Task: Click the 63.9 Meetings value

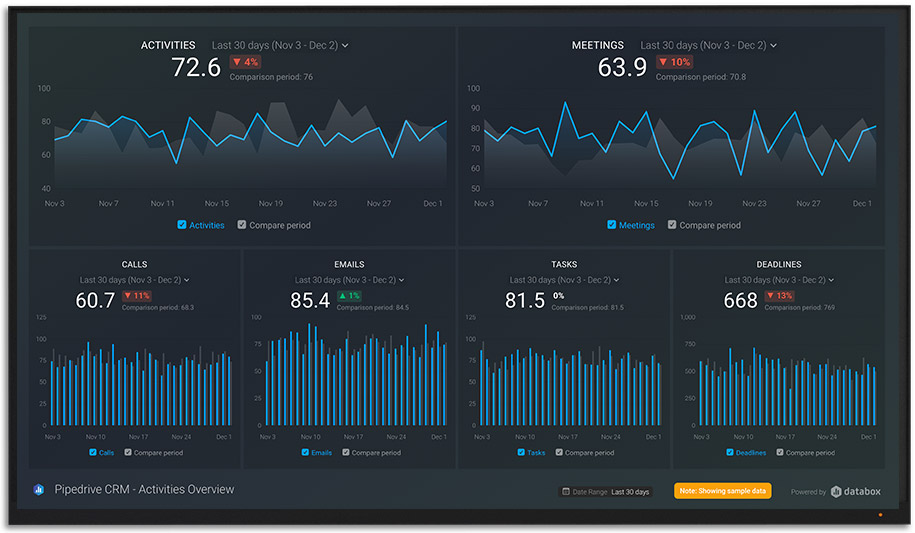Action: click(622, 68)
